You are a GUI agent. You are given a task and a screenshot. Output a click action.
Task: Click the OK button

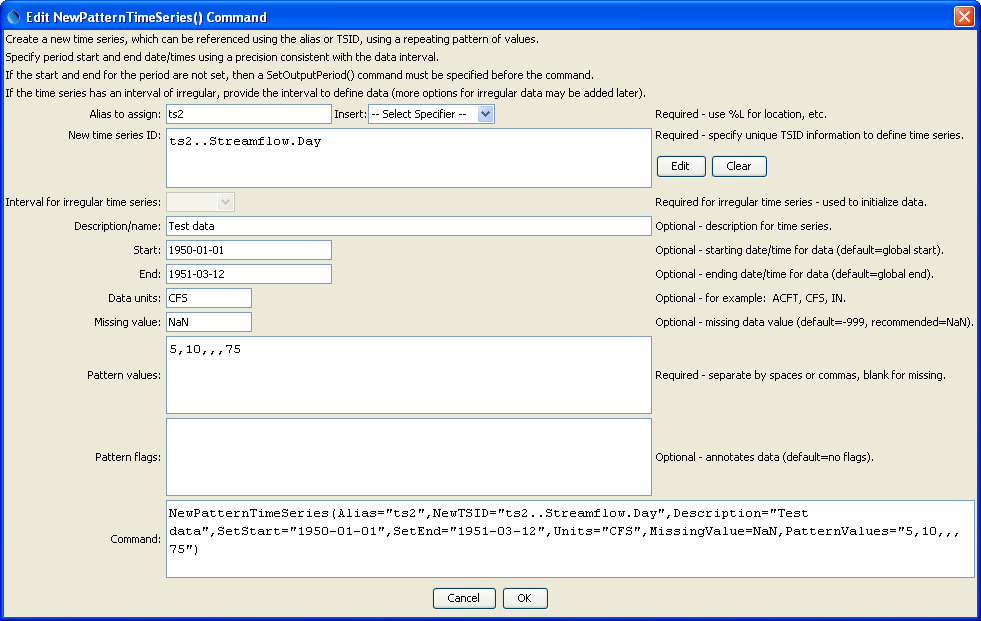pos(525,598)
